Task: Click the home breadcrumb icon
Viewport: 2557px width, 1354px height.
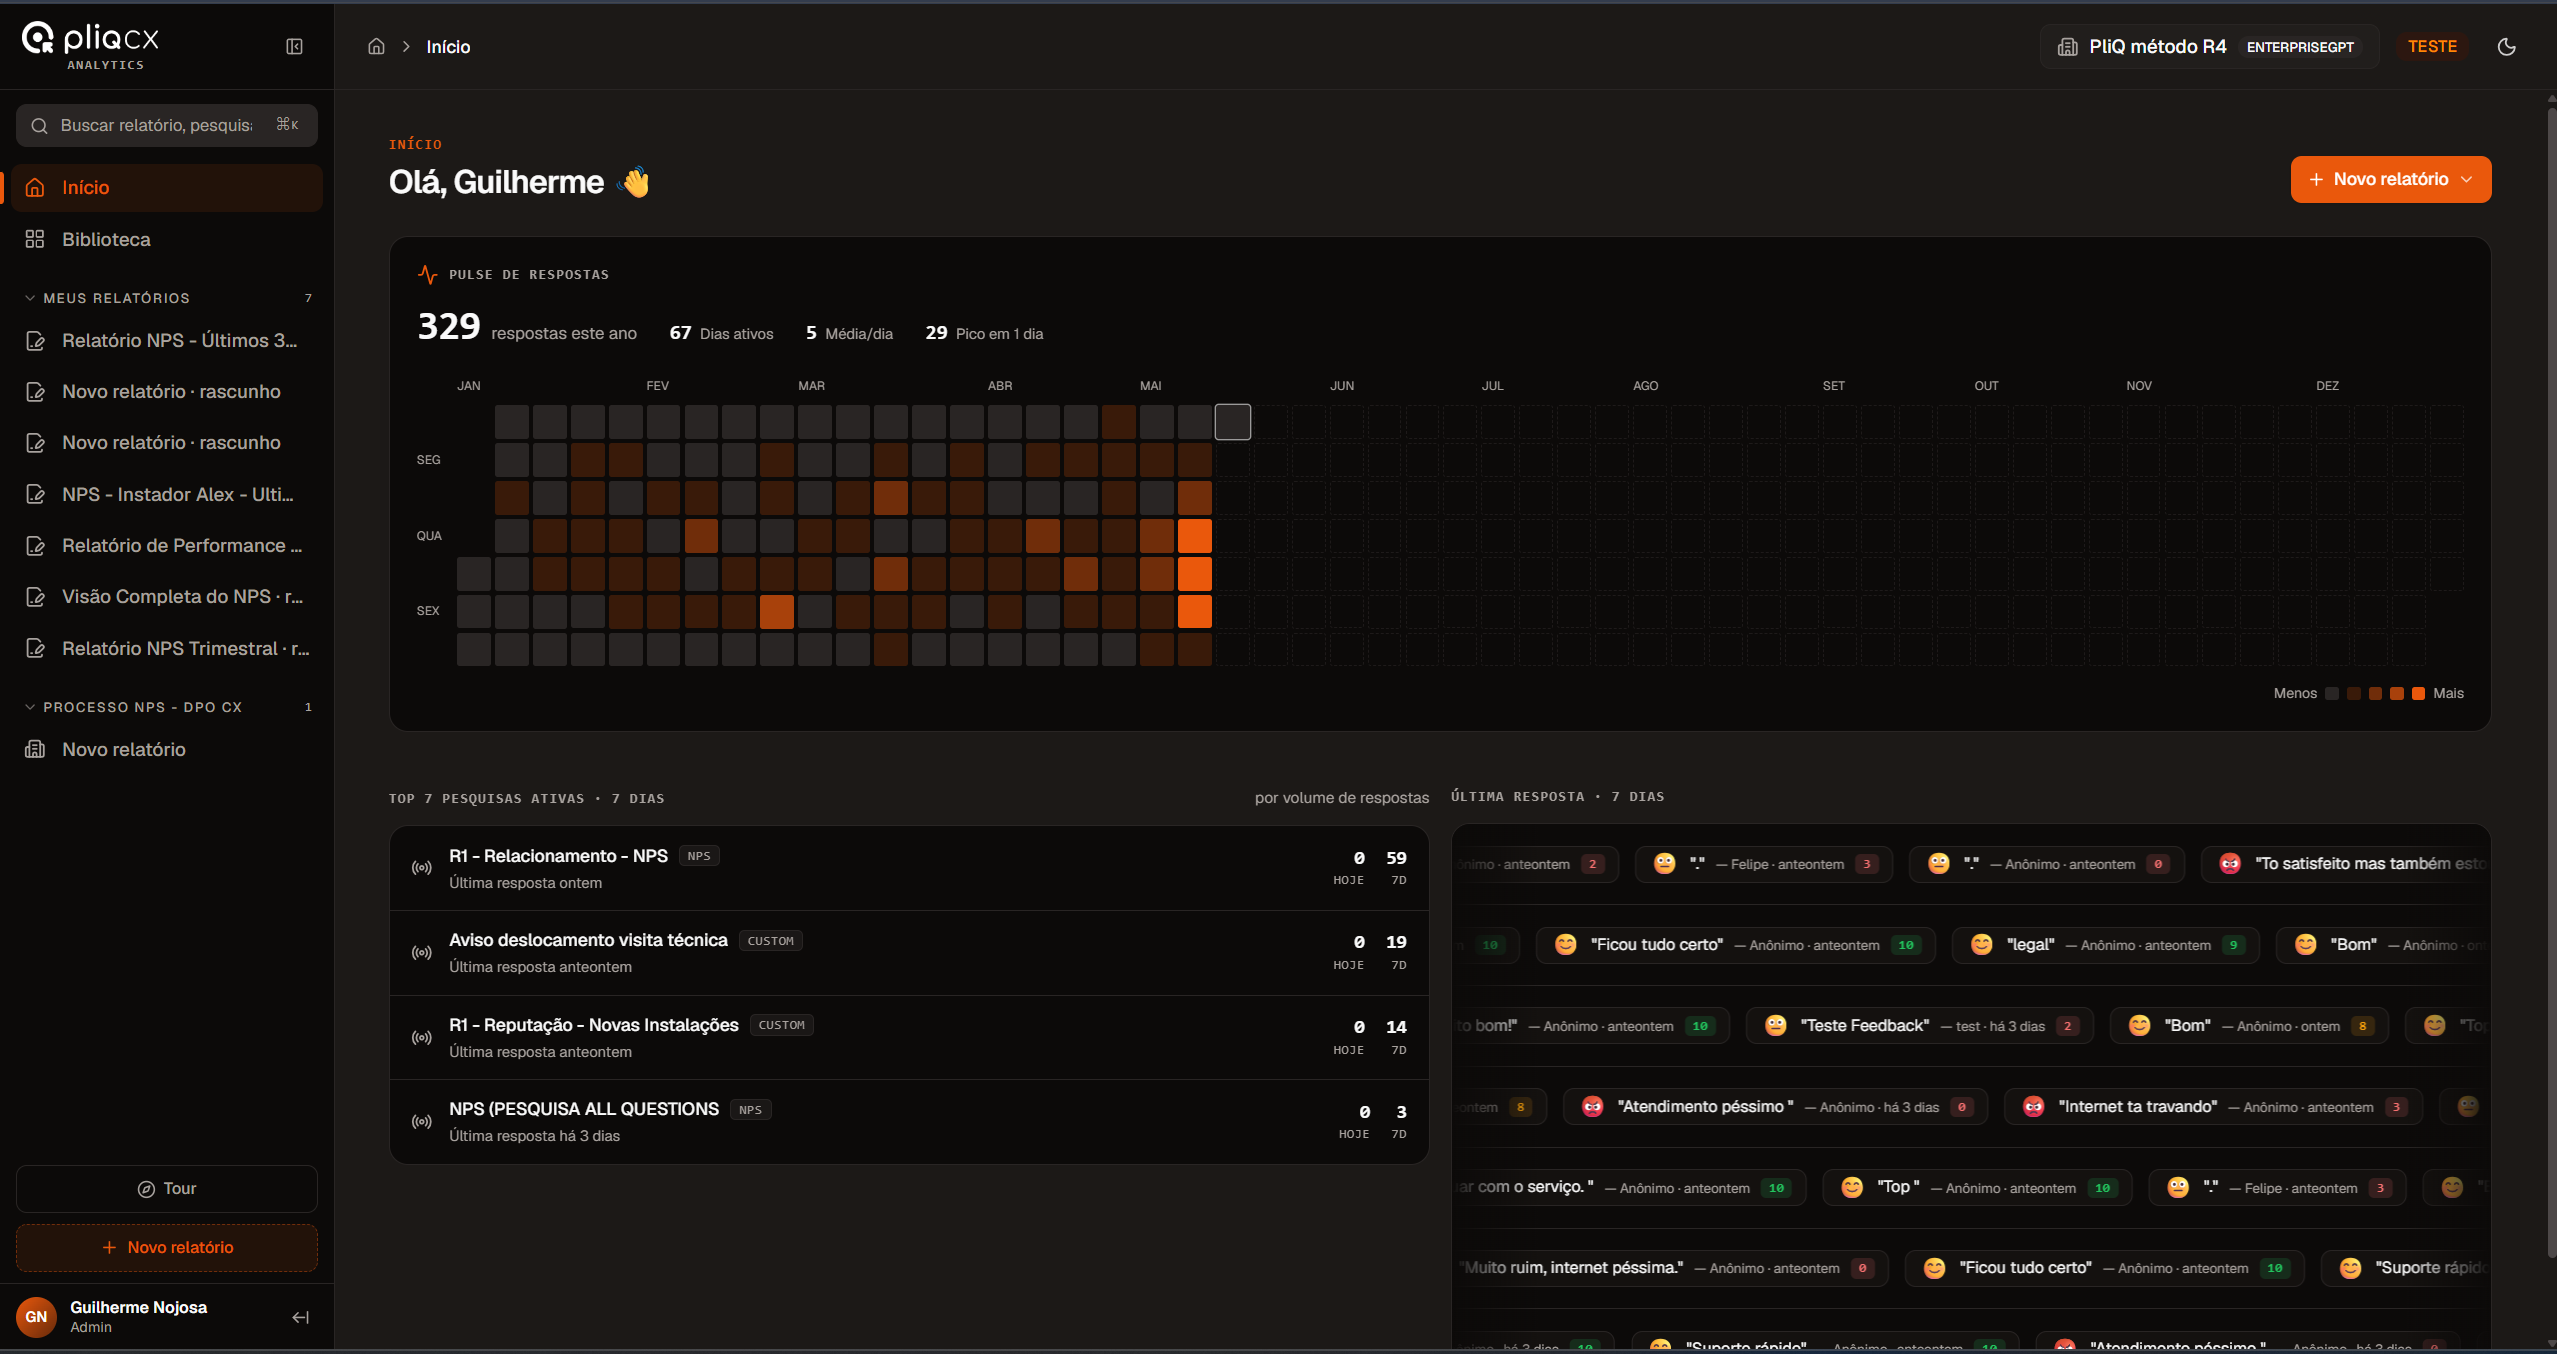Action: tap(376, 46)
